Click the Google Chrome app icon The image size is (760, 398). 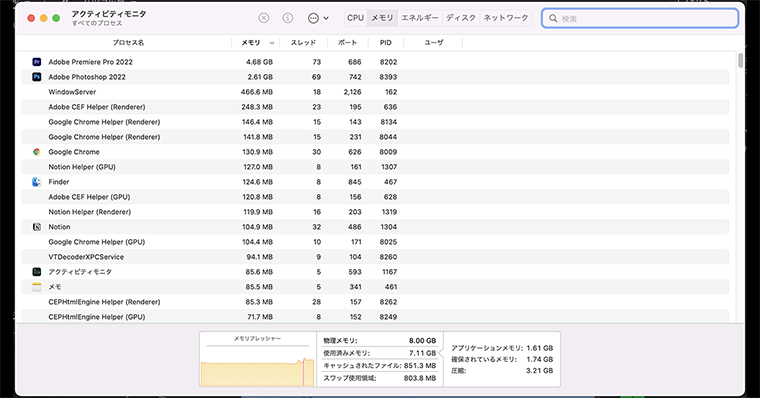[37, 152]
